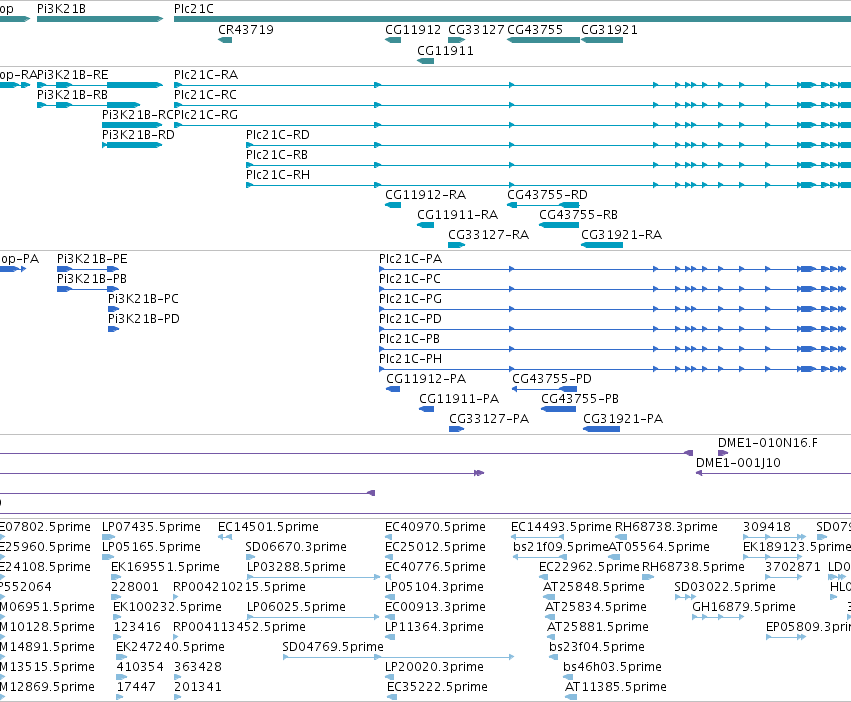Open the Plc21C-PG protein label
851x702 pixels.
coord(410,299)
